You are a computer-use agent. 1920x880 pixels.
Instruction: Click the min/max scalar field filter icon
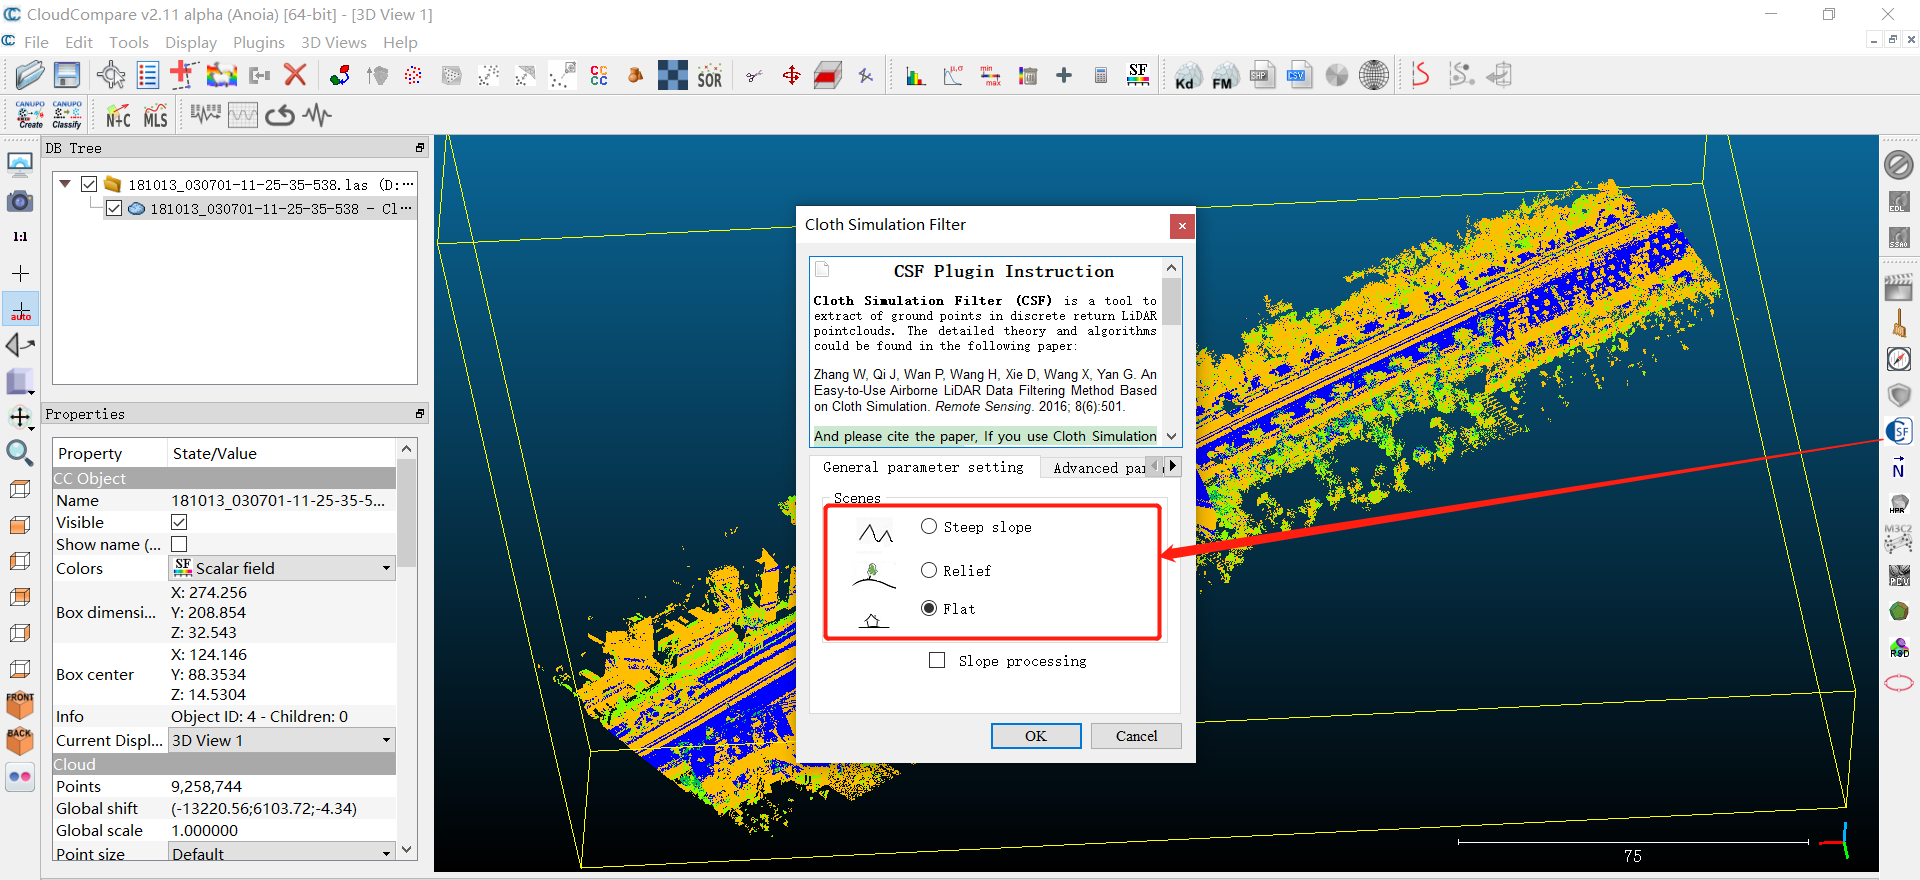pyautogui.click(x=990, y=75)
